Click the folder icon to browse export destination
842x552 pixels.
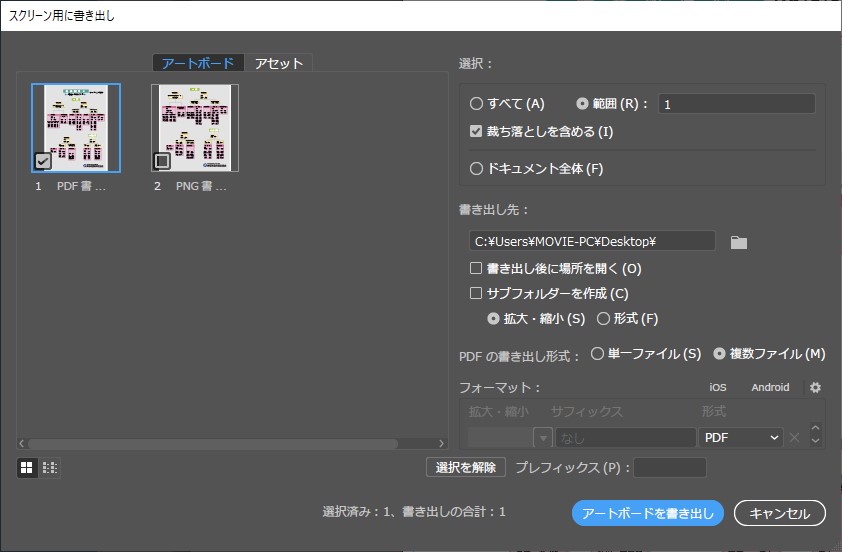pos(739,242)
